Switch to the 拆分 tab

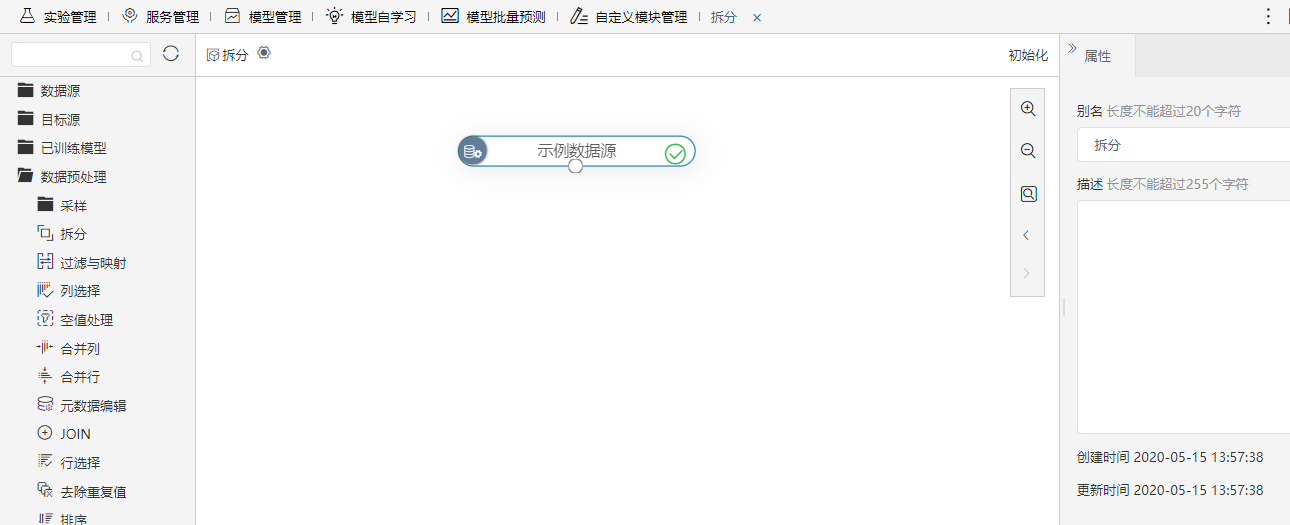tap(723, 17)
